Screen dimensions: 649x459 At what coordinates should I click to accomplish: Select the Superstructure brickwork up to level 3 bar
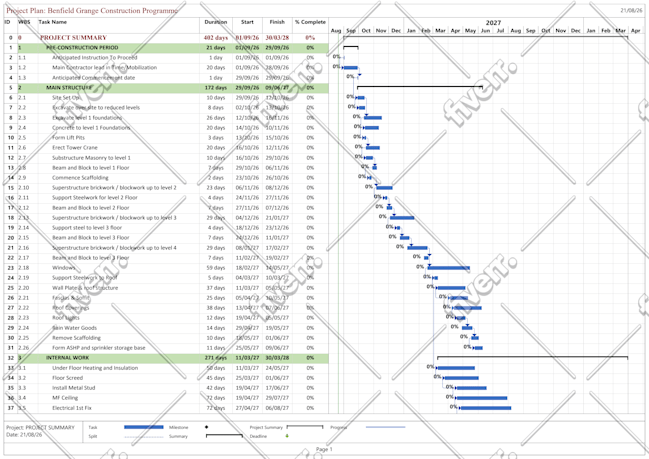pyautogui.click(x=402, y=218)
